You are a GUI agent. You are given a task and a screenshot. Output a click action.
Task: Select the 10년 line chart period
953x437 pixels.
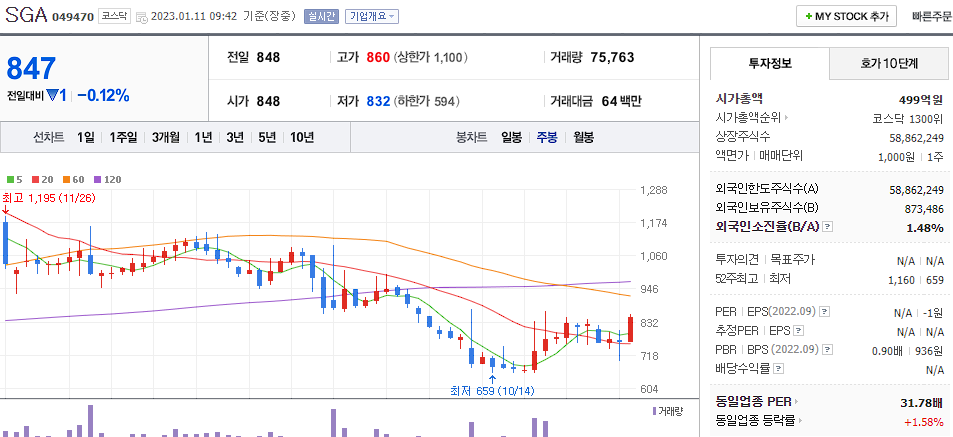point(301,137)
